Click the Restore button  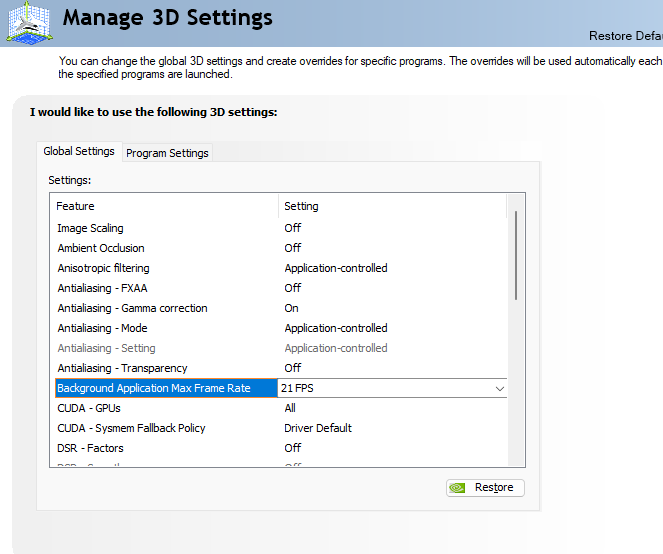click(485, 488)
